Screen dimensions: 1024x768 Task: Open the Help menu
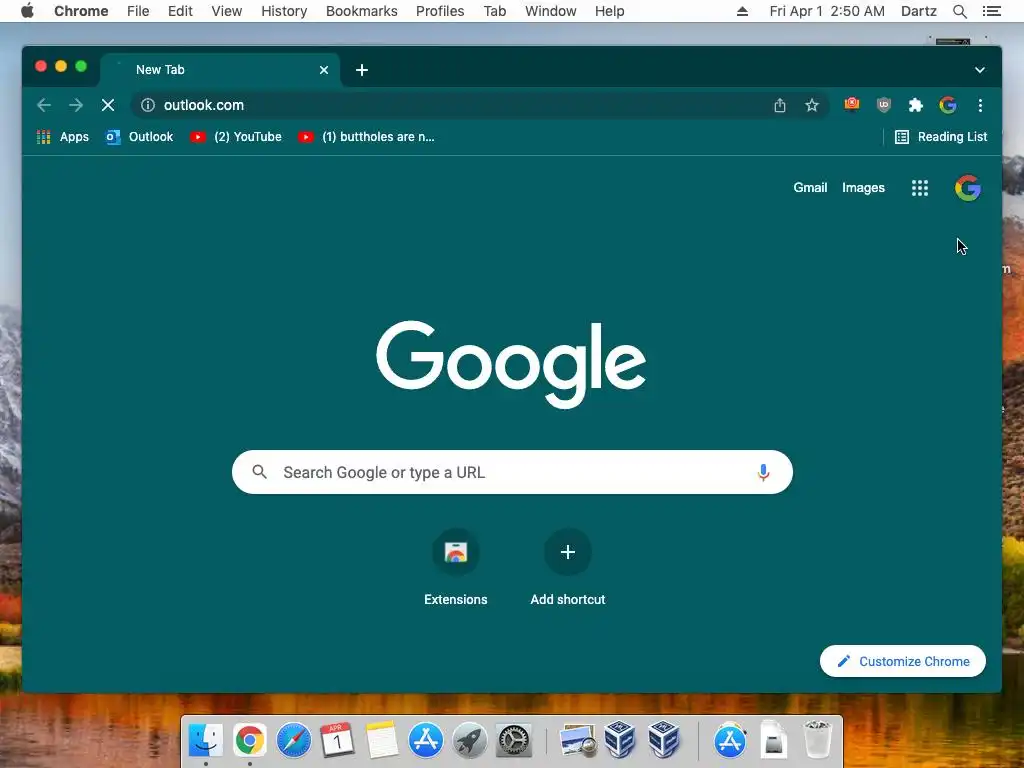[x=609, y=11]
